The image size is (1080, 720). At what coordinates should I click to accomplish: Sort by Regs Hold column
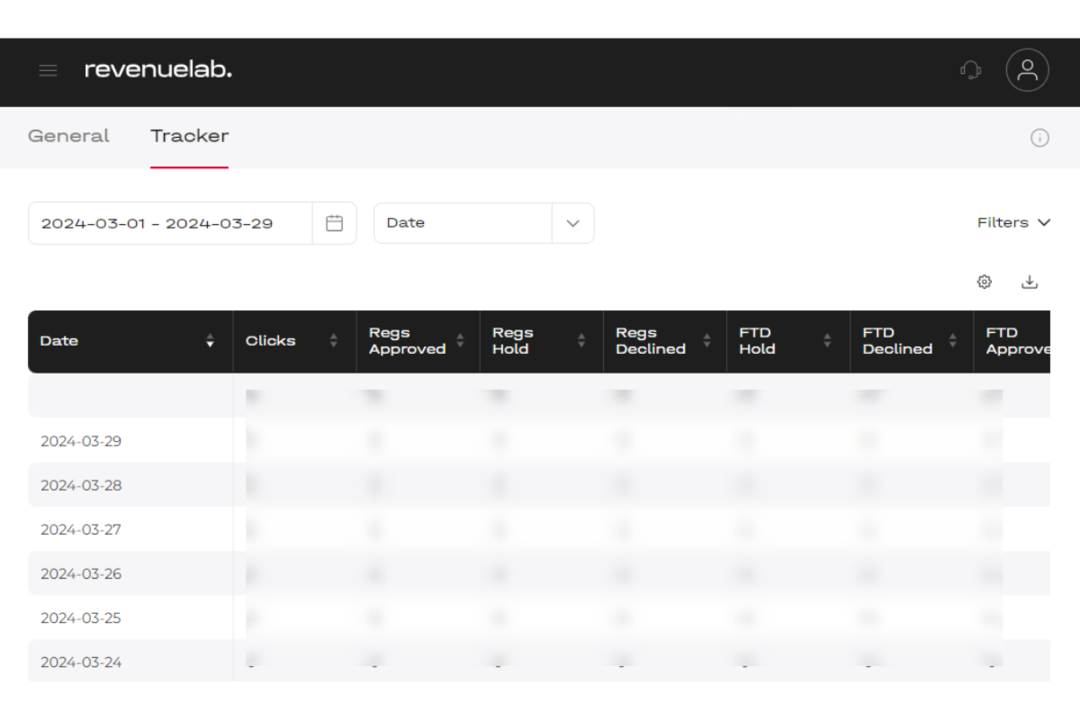pyautogui.click(x=581, y=341)
